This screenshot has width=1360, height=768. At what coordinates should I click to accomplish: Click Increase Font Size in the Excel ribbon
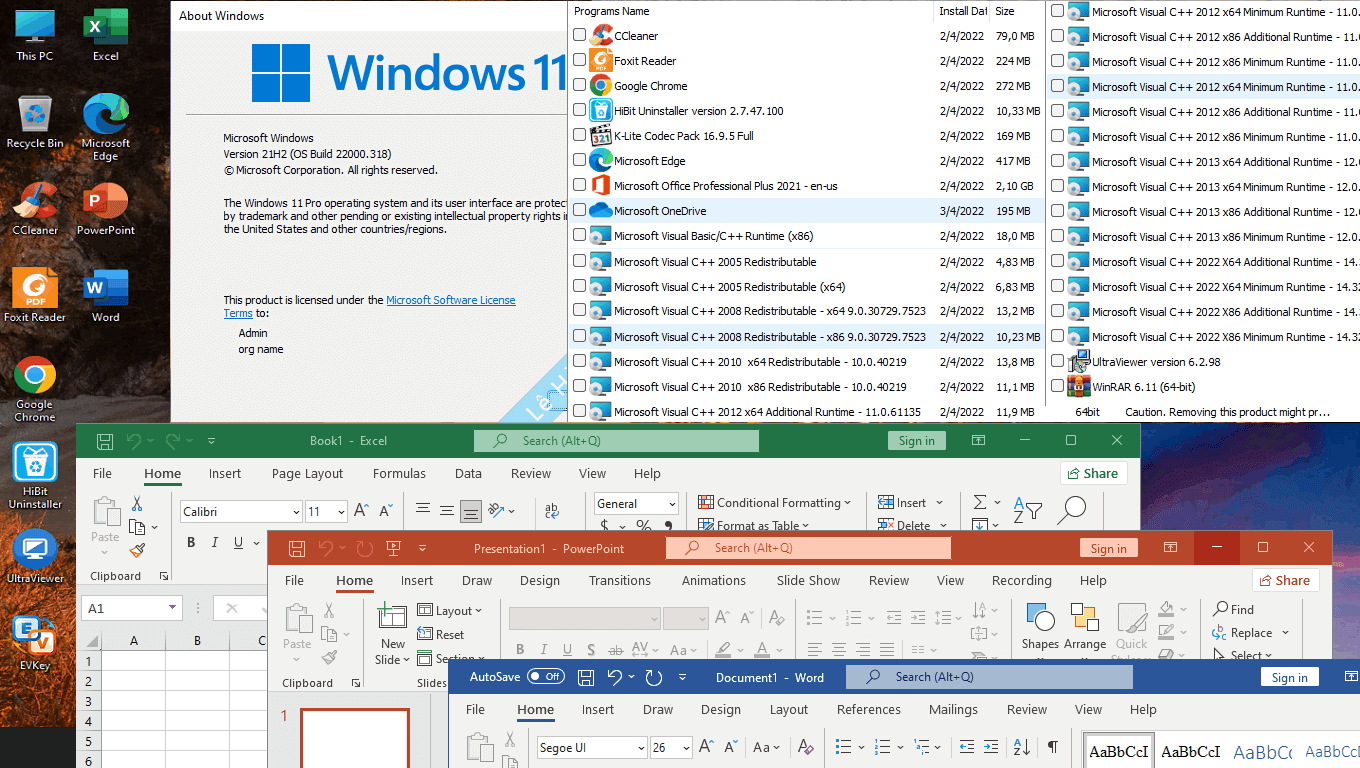[x=362, y=511]
